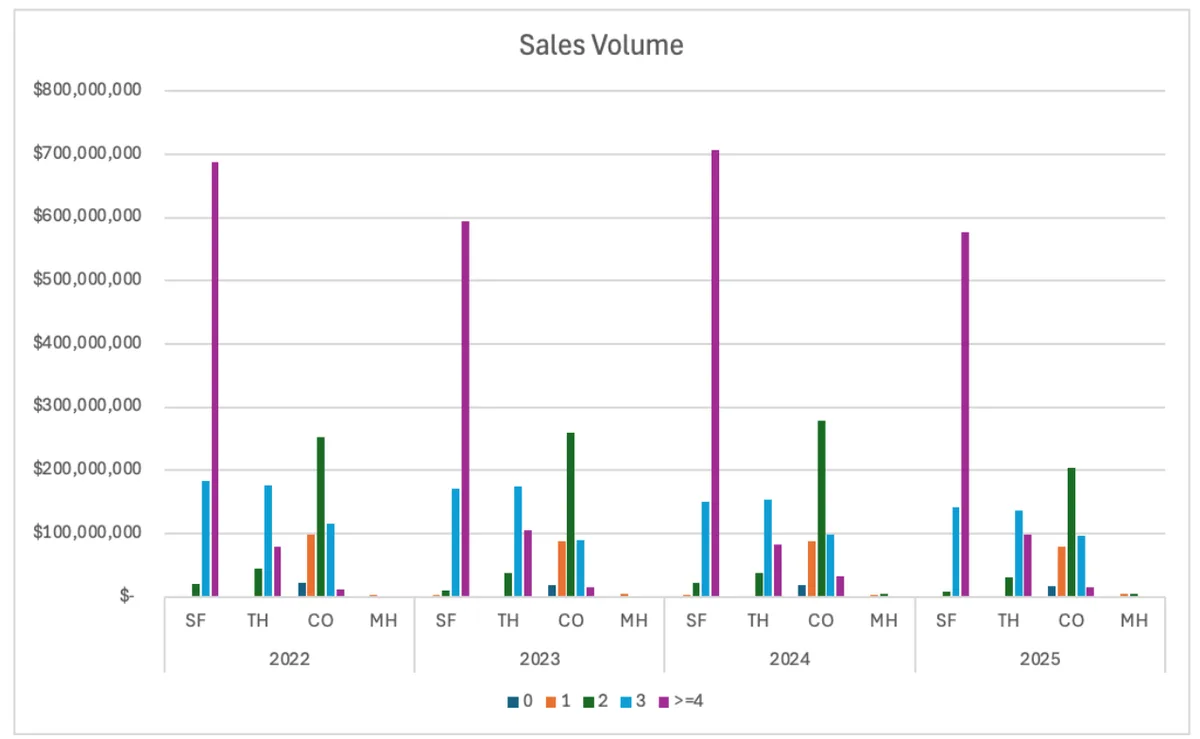Select the light blue TH bar for 2024
Image resolution: width=1200 pixels, height=739 pixels.
coord(768,548)
